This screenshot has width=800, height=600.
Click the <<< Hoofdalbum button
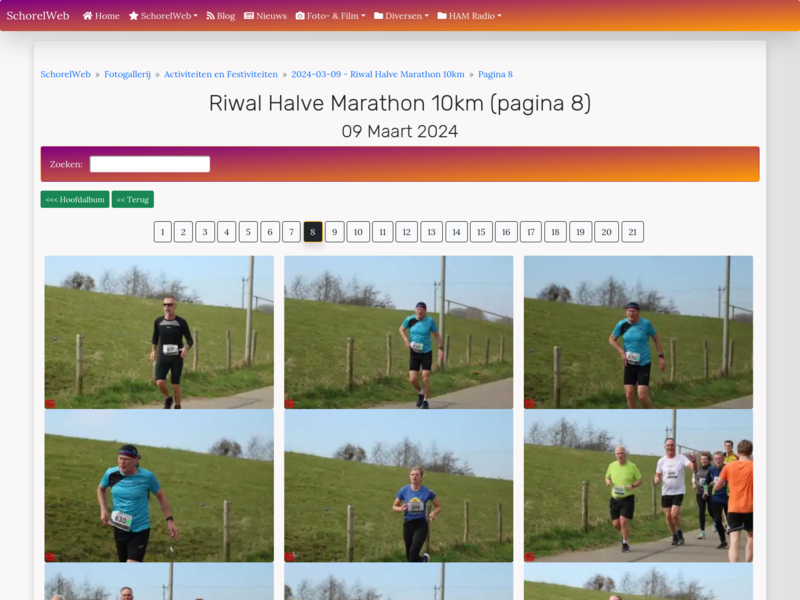75,199
